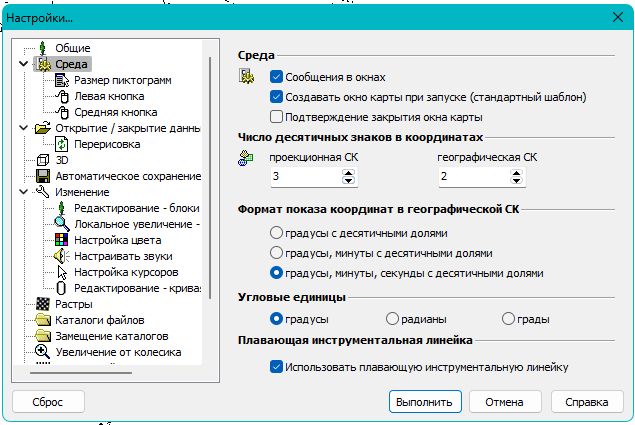Viewport: 635px width, 425px height.
Task: Collapse the Среда tree node
Action: pos(24,64)
